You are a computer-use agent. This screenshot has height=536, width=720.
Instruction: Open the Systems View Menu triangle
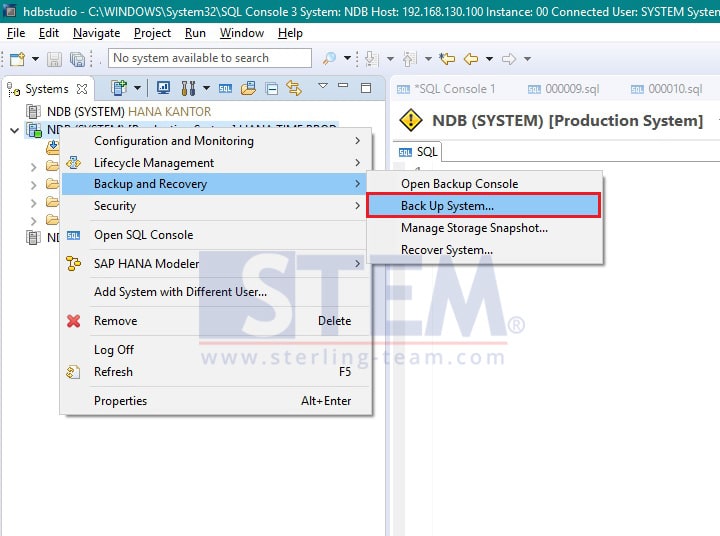point(323,85)
